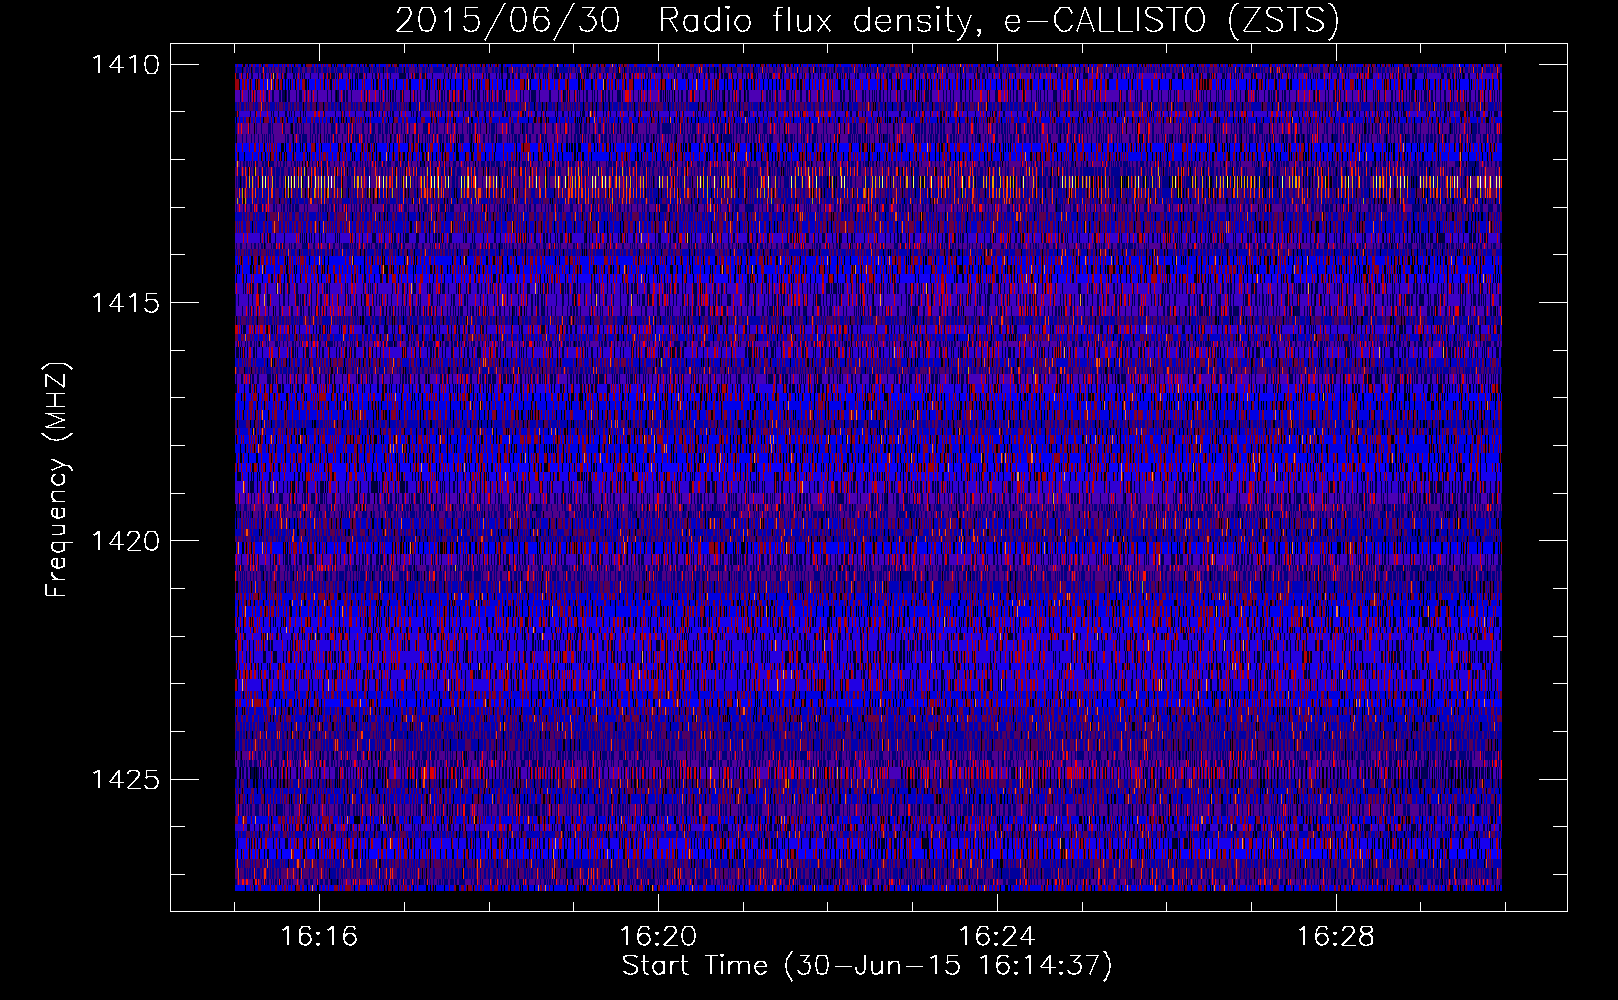Click the plot title '2015/06/30 Radio flux density'
1618x1000 pixels.
point(867,21)
